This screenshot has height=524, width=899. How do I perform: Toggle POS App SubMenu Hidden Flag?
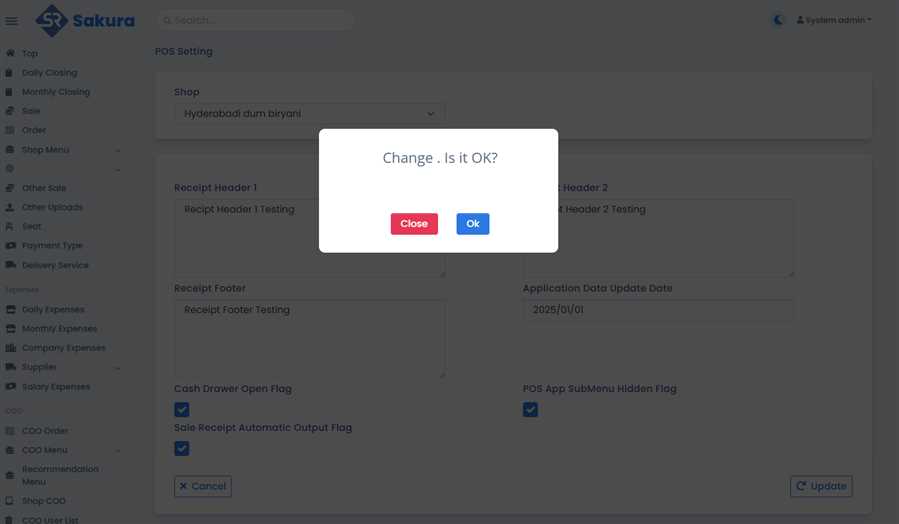click(530, 410)
